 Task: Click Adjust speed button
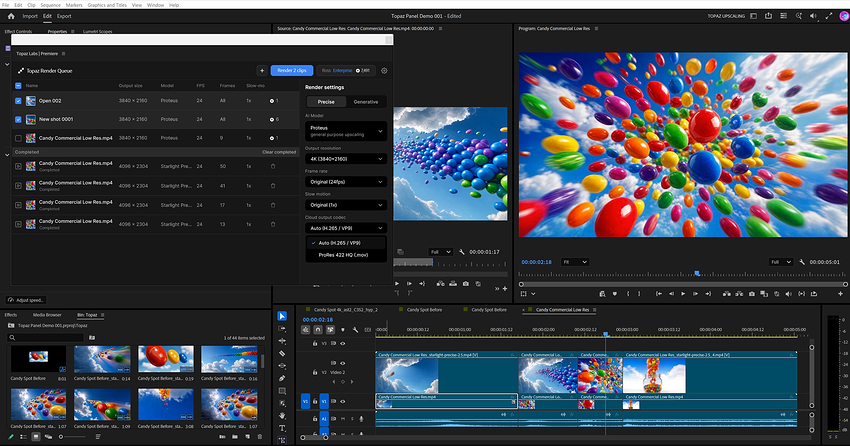coord(26,300)
